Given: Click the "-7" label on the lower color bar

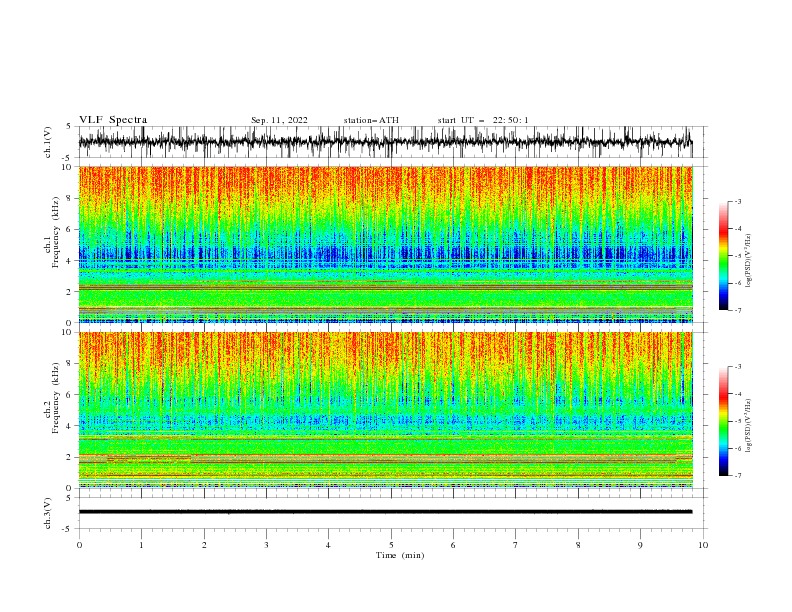Looking at the screenshot, I should pos(737,476).
